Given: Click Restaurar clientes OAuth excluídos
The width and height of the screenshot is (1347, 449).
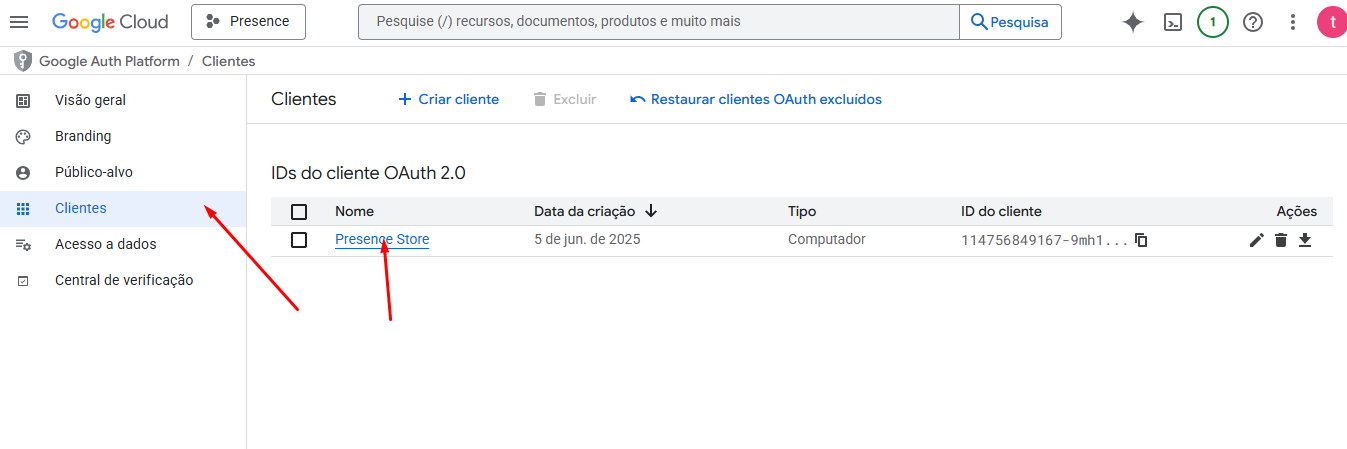Looking at the screenshot, I should click(x=756, y=99).
